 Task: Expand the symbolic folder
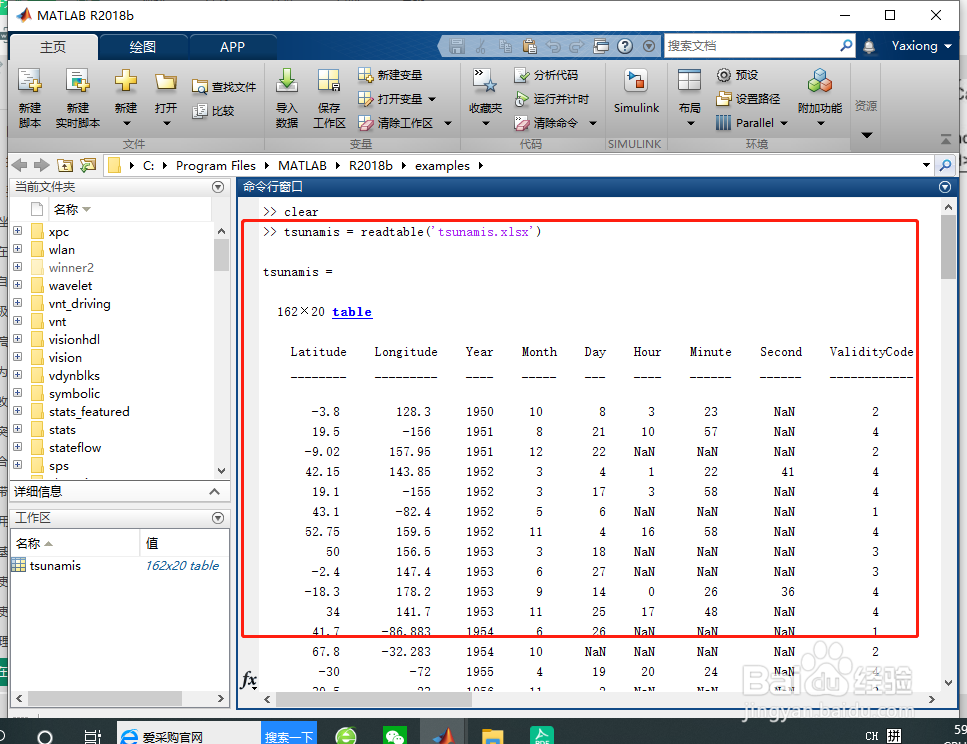[17, 392]
